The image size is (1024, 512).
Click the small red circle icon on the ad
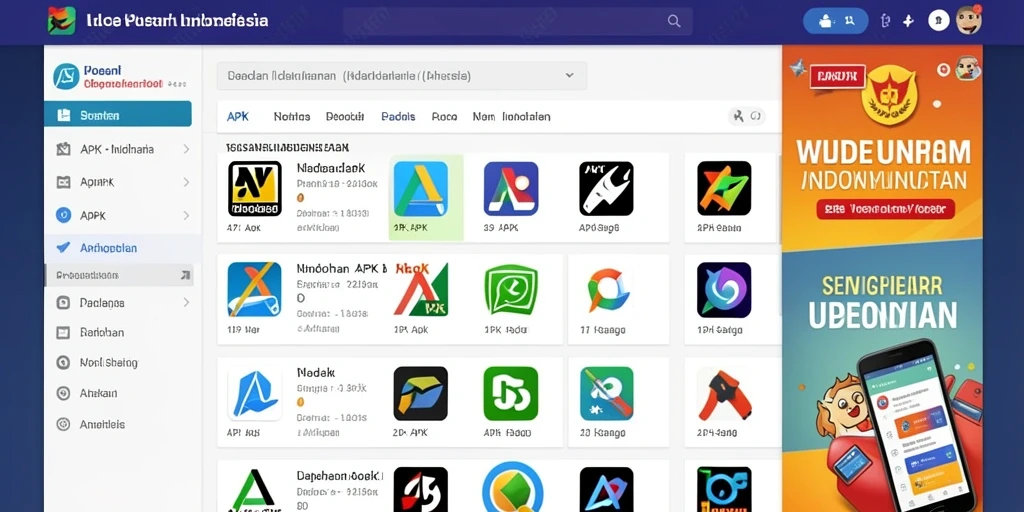pos(942,69)
